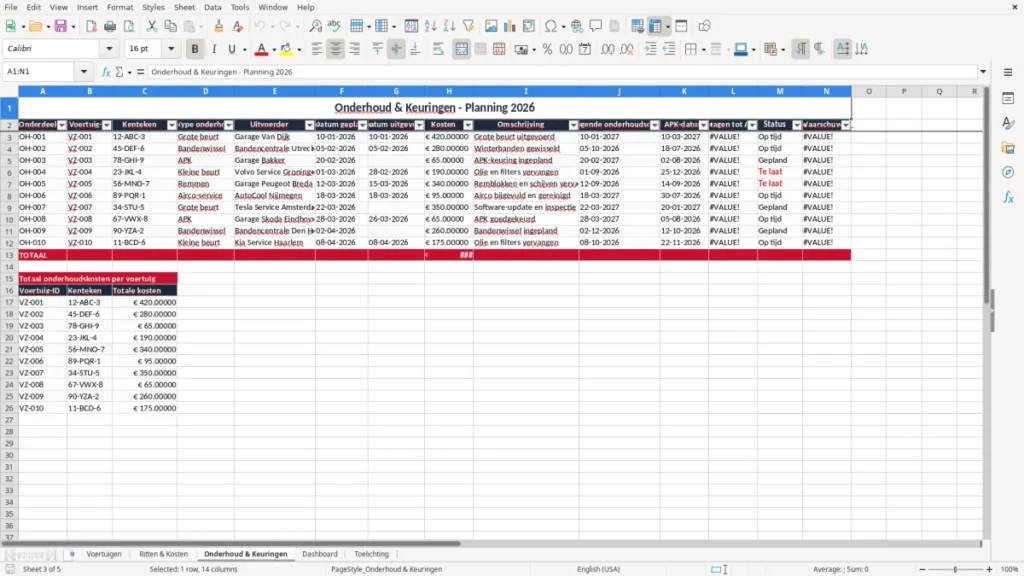Open filter dropdown for Uitvoerder column
Image resolution: width=1024 pixels, height=576 pixels.
click(310, 125)
